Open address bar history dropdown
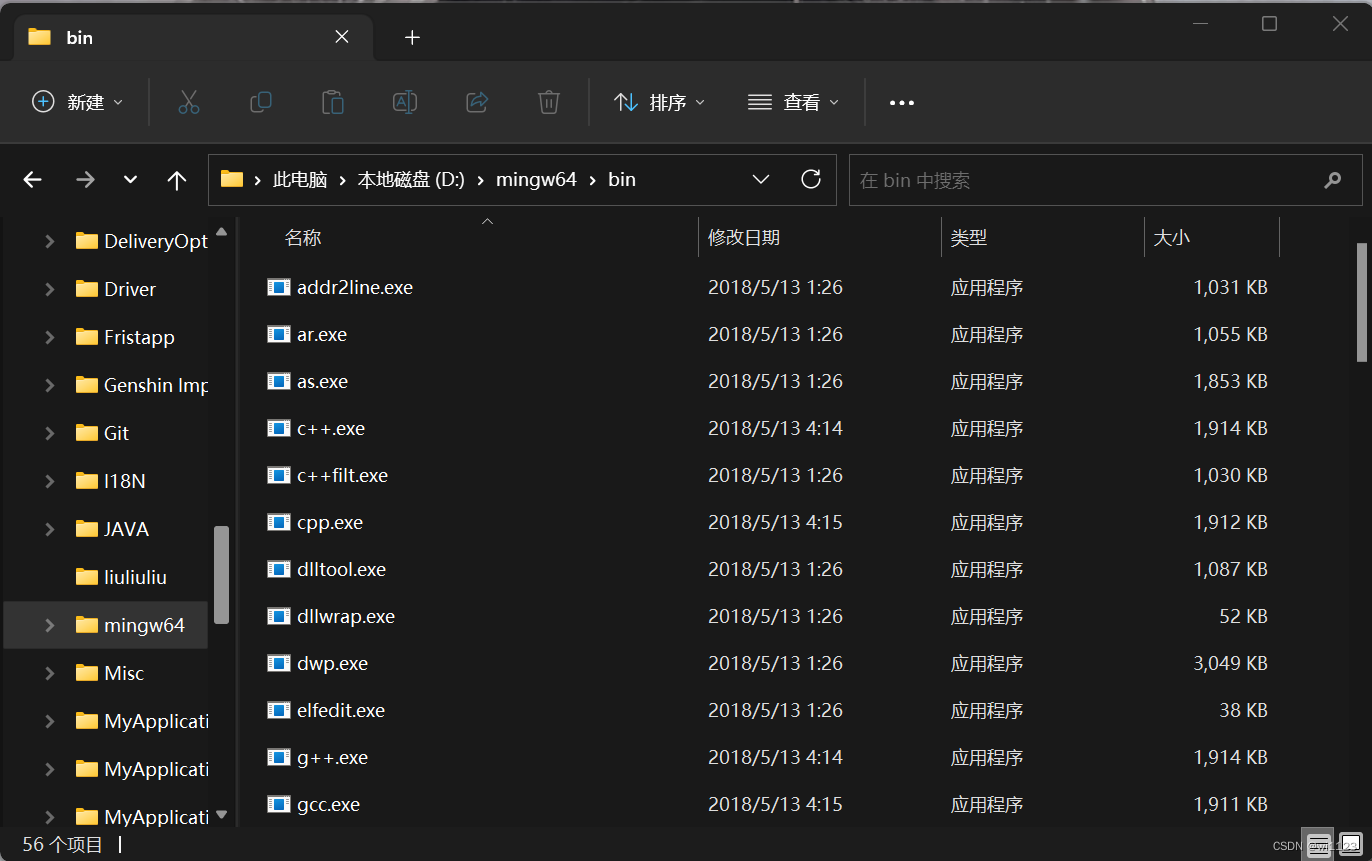 tap(761, 180)
